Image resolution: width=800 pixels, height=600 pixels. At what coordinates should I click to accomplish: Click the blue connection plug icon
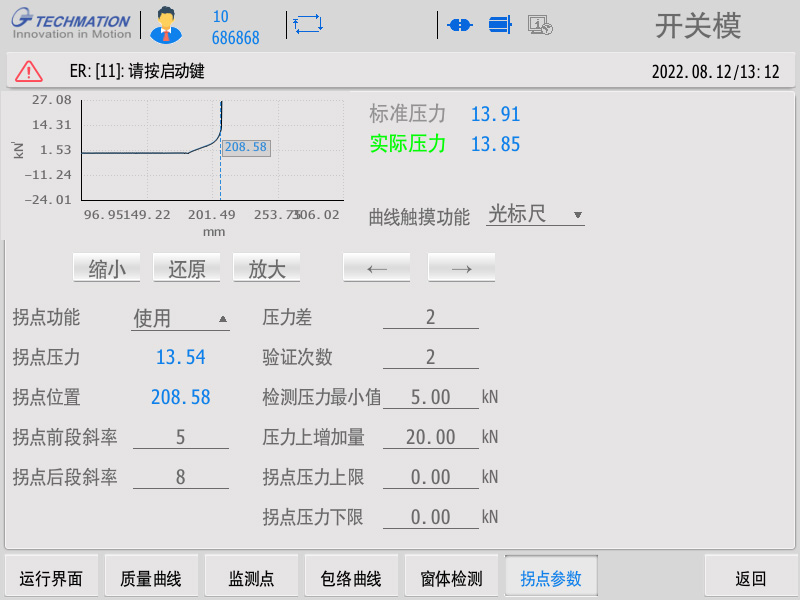click(460, 26)
